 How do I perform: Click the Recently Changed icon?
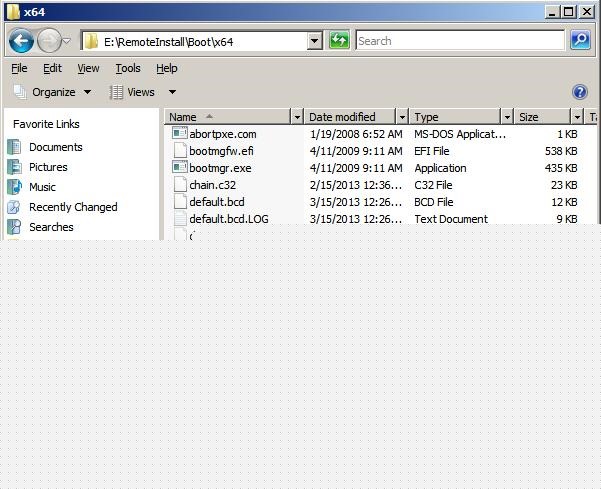tap(15, 207)
